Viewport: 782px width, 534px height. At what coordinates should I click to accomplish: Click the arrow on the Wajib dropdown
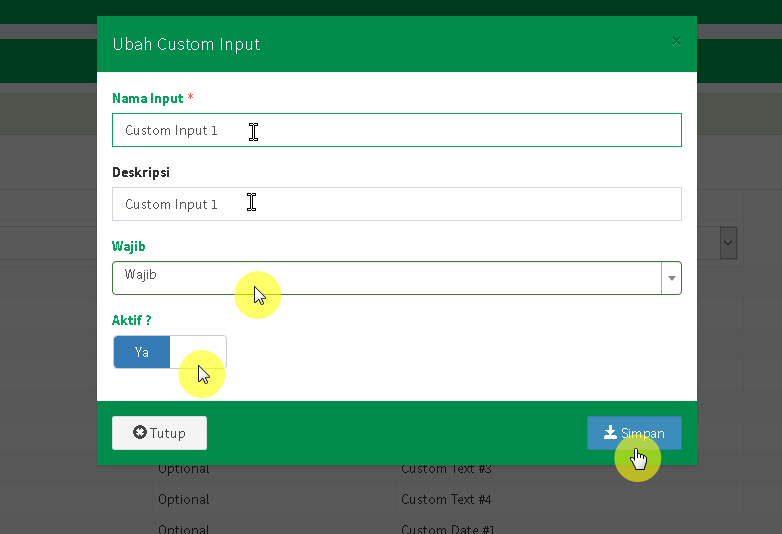coord(671,278)
